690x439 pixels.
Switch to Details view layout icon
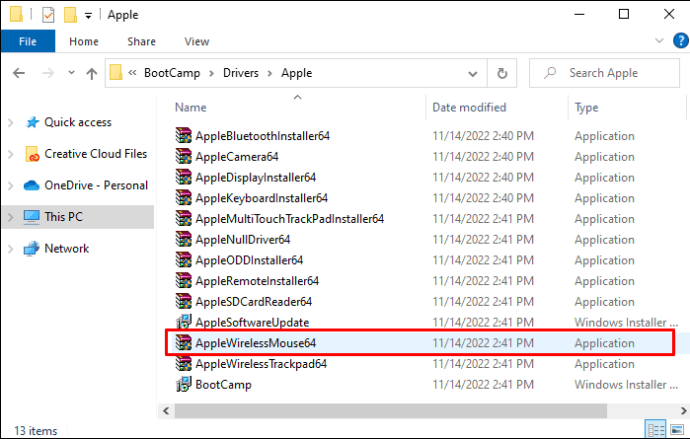[655, 429]
